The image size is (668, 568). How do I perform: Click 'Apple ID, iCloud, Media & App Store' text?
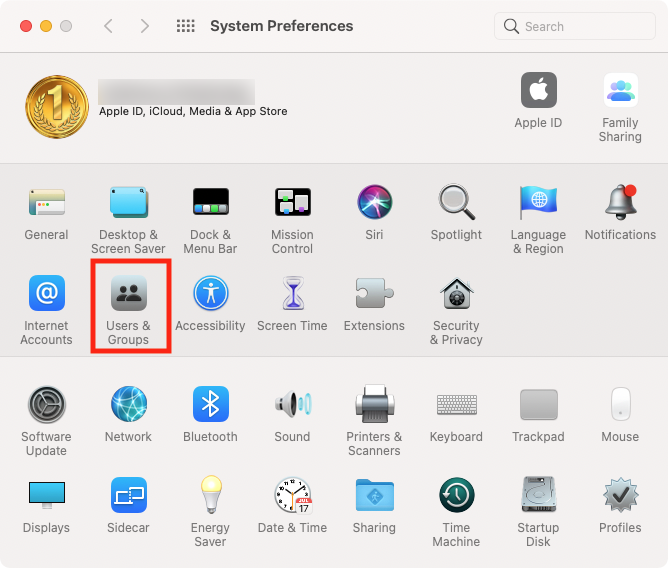[193, 112]
